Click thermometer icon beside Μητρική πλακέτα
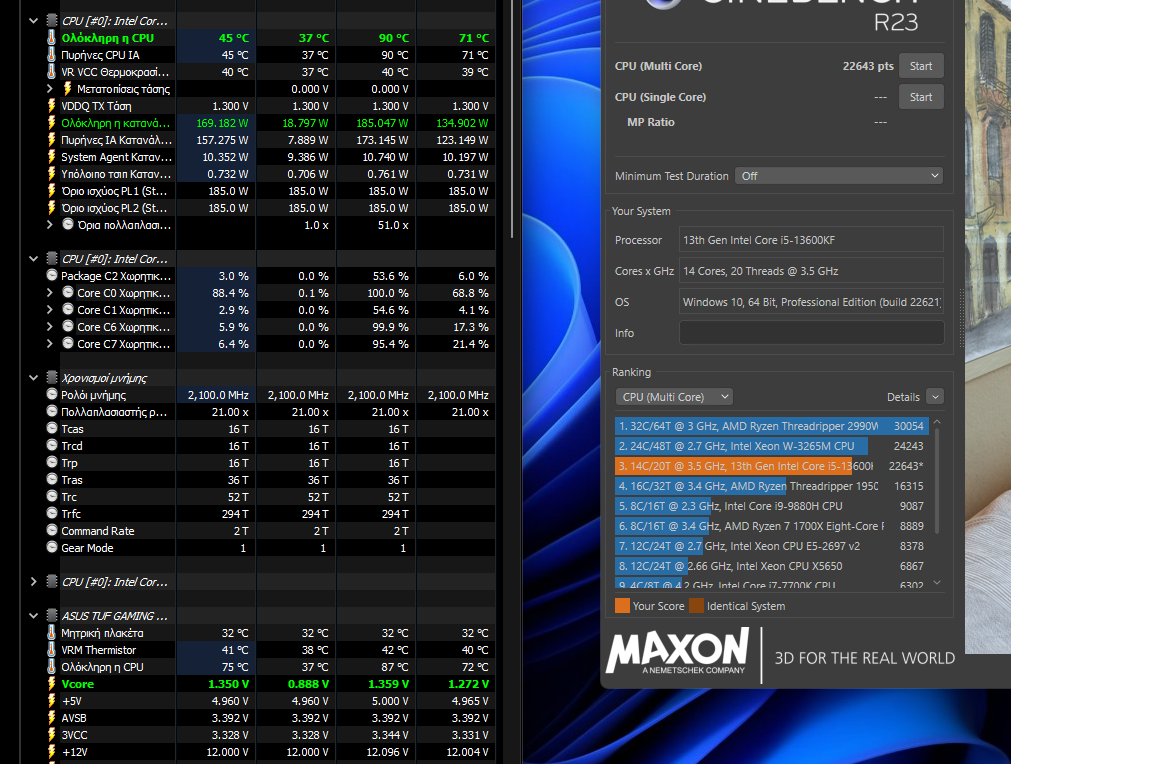The width and height of the screenshot is (1152, 764). click(51, 633)
